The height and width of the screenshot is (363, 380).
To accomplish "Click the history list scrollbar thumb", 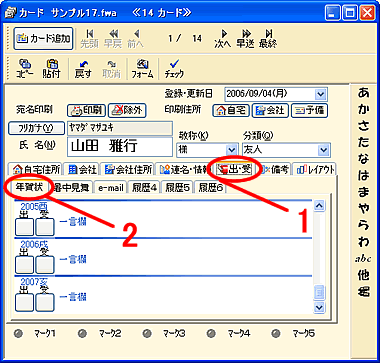I will pyautogui.click(x=320, y=293).
